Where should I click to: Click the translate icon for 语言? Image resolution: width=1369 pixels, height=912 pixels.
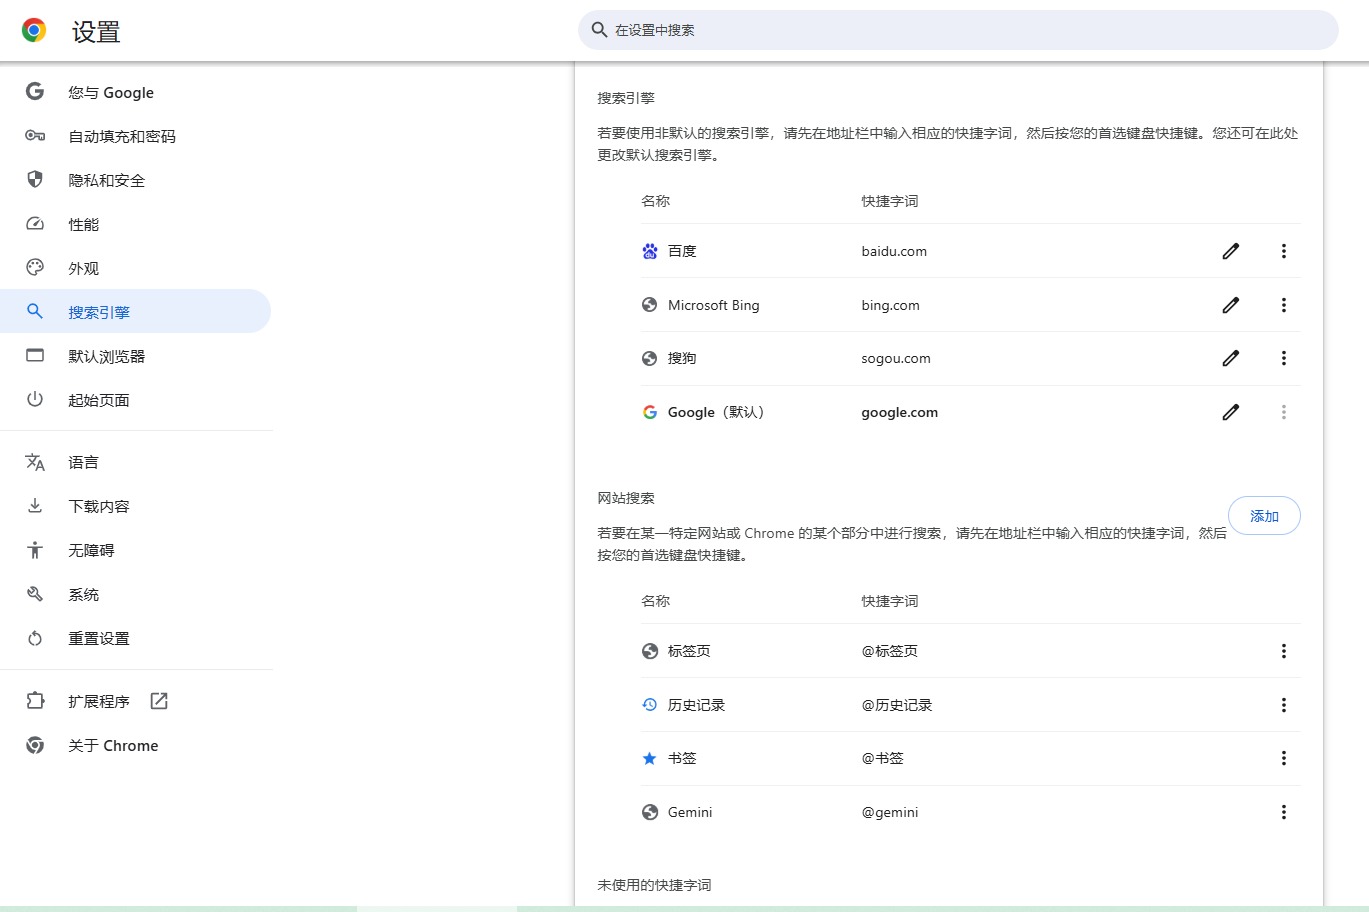pos(35,462)
